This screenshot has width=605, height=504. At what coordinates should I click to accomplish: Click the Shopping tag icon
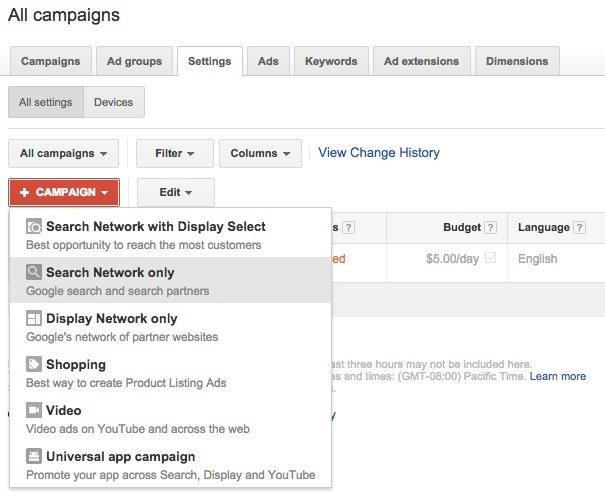pyautogui.click(x=34, y=365)
